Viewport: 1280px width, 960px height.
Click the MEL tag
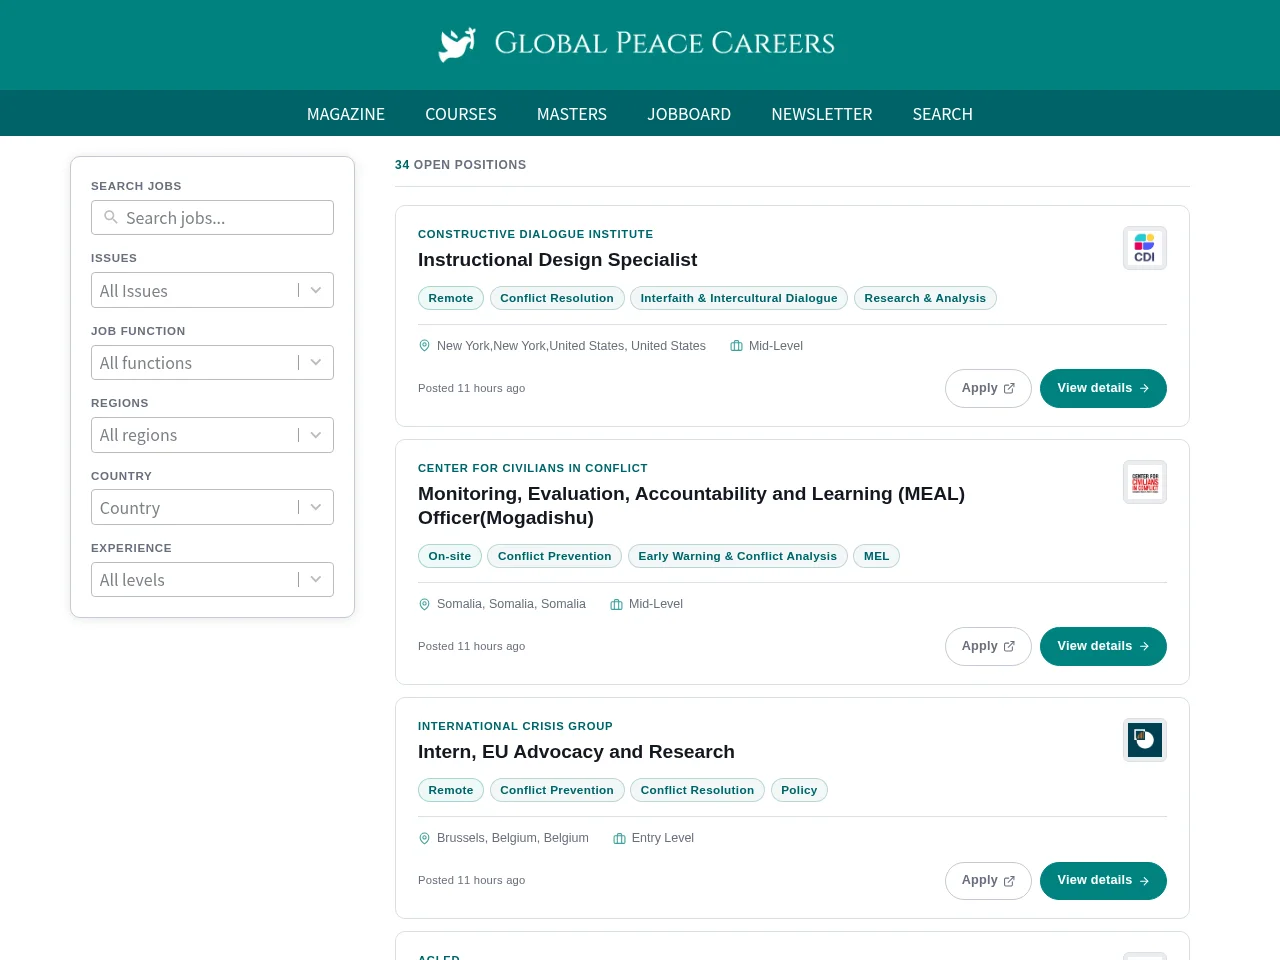click(x=876, y=556)
